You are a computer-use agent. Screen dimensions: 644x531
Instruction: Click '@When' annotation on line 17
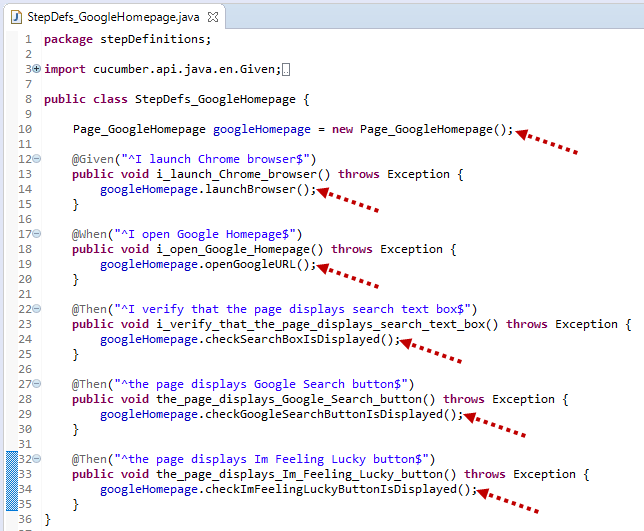tap(89, 234)
